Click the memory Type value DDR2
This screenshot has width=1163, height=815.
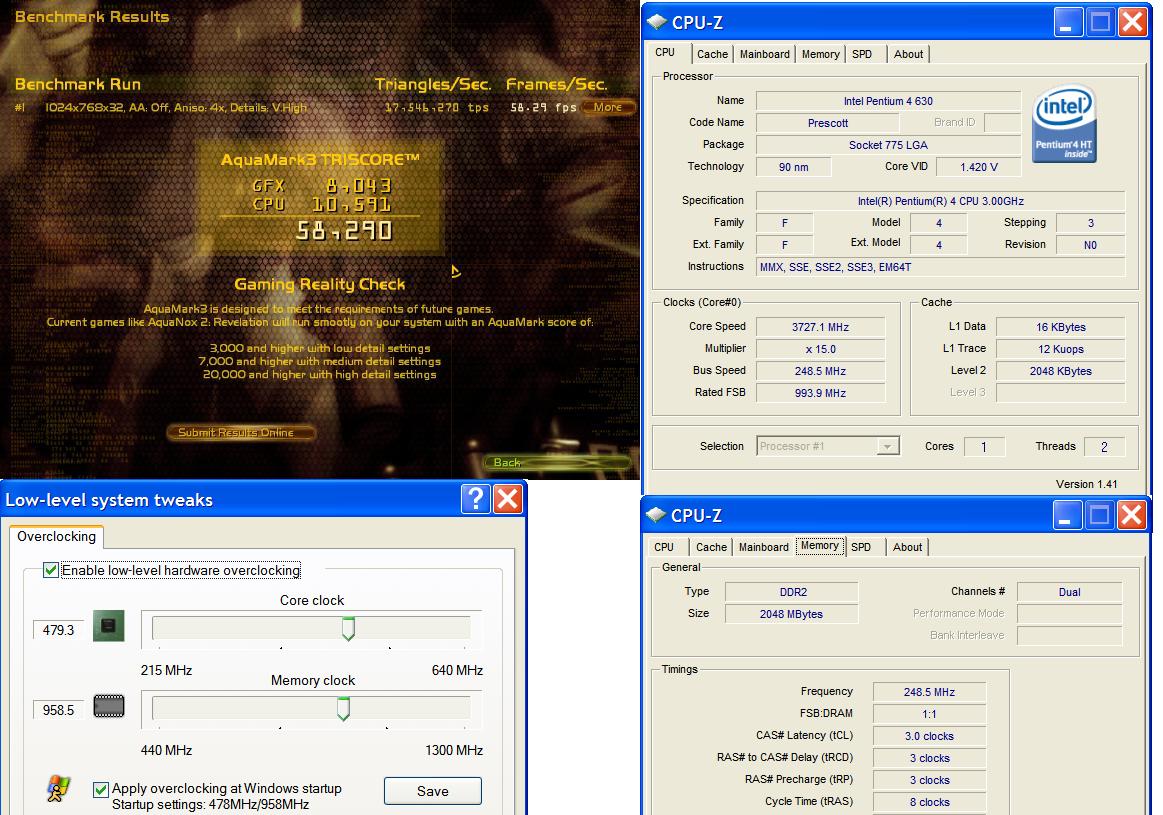pos(791,592)
